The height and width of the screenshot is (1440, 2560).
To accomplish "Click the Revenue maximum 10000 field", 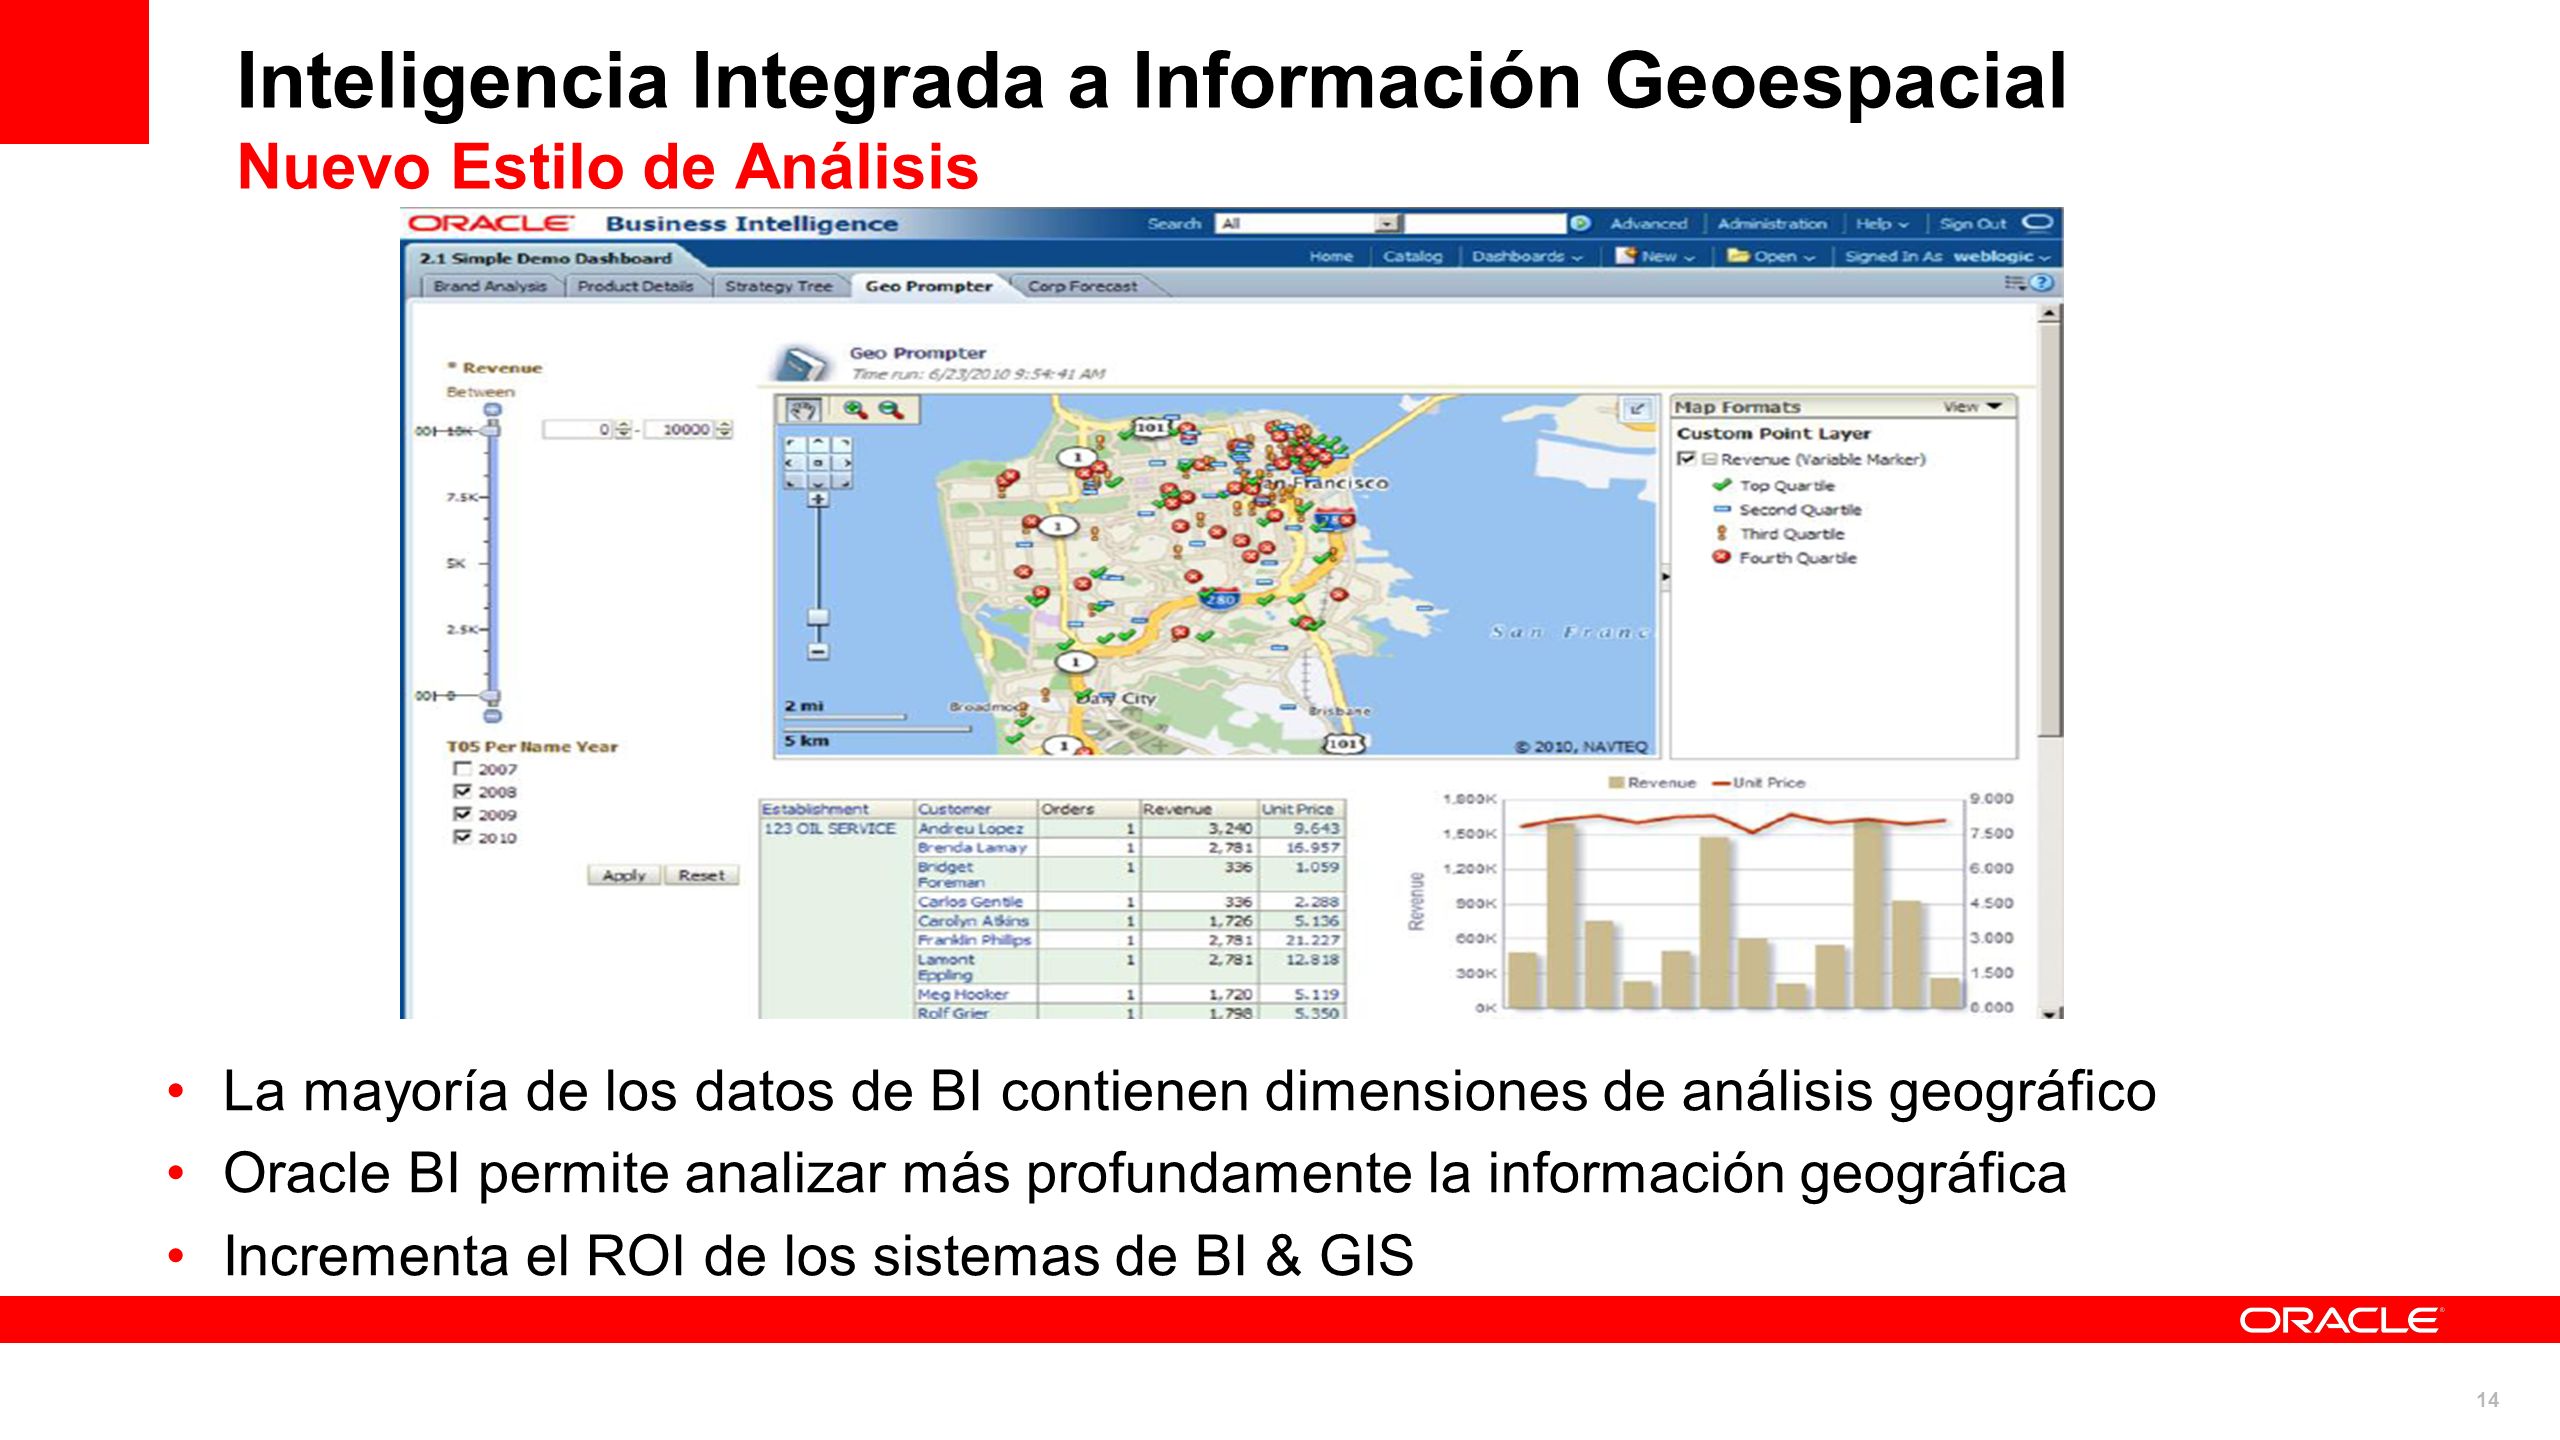I will click(x=679, y=429).
